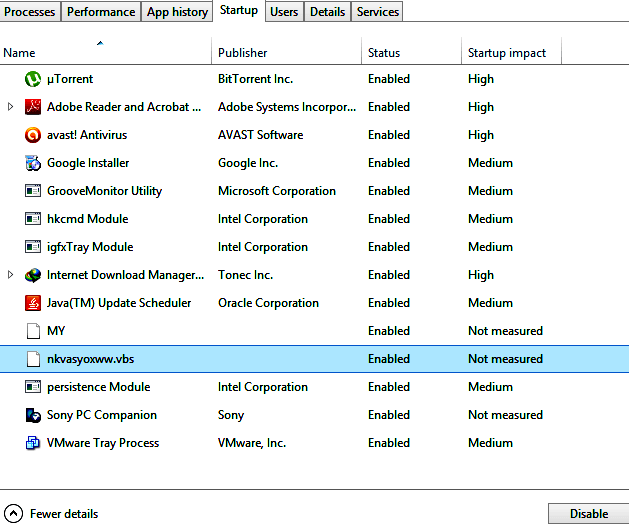
Task: Click the blank file icon for MY
Action: pos(33,331)
